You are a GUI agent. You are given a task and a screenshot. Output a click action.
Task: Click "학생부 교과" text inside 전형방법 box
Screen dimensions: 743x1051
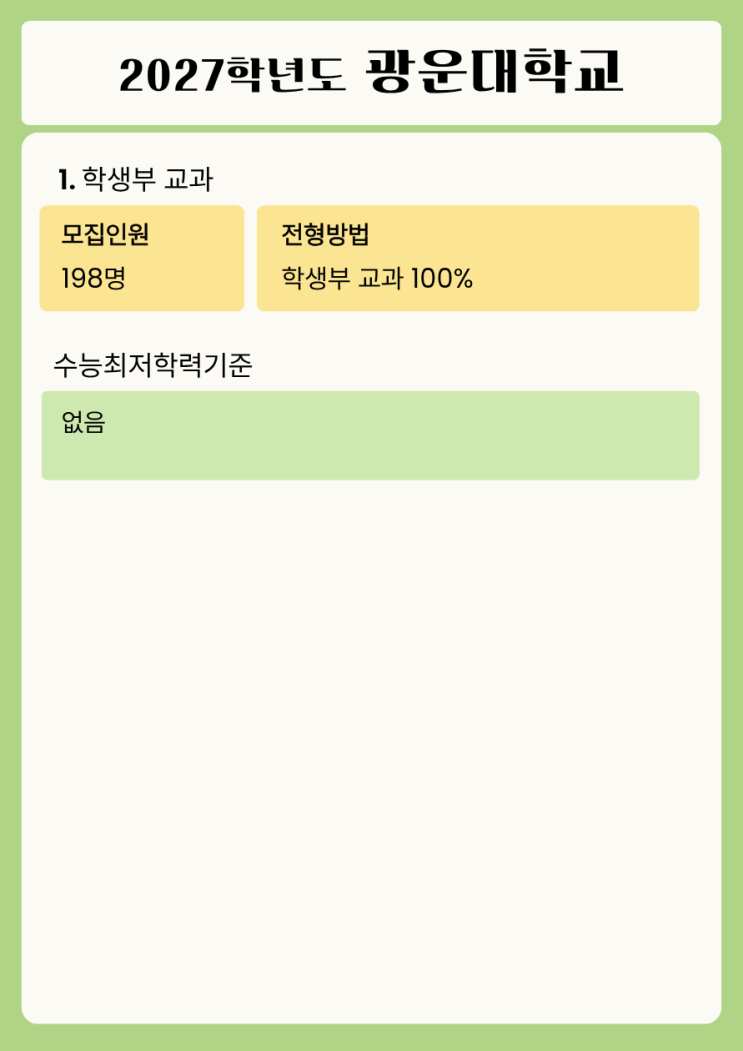tap(342, 278)
